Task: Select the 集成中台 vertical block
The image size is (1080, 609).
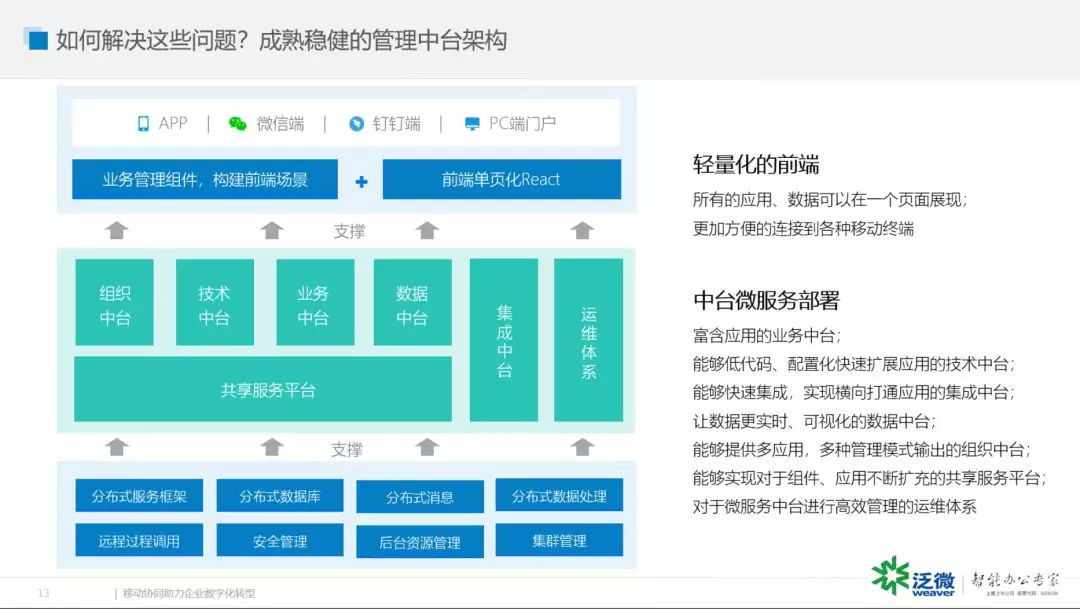Action: click(x=505, y=340)
